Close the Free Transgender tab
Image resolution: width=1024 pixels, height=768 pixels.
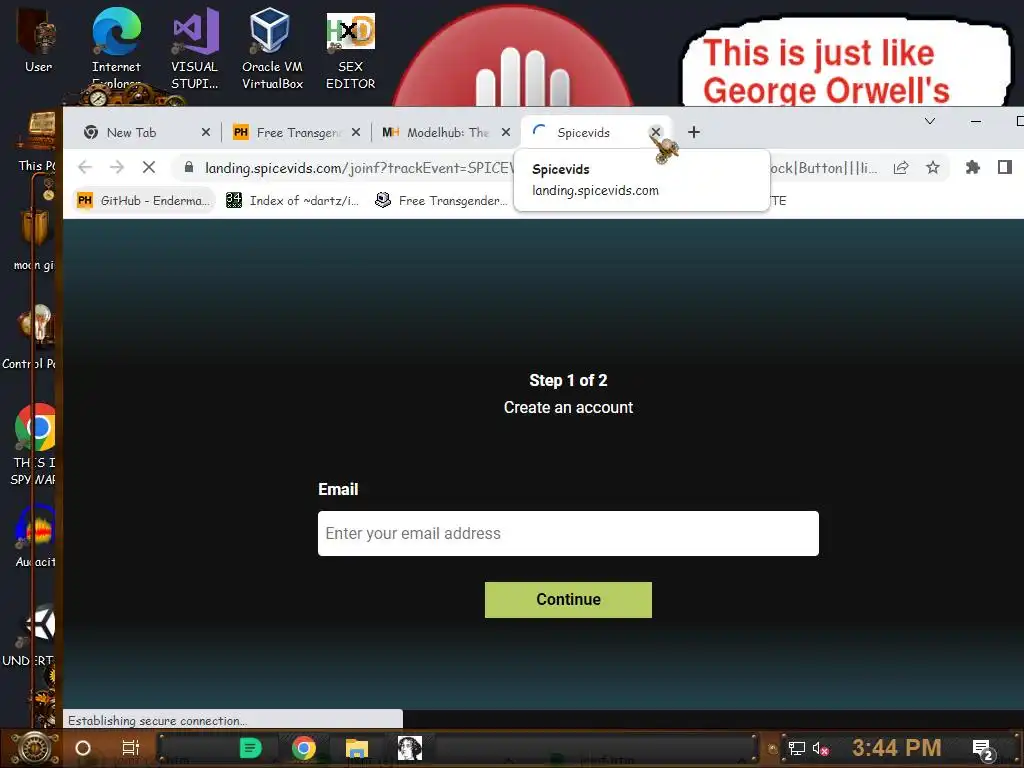(356, 133)
